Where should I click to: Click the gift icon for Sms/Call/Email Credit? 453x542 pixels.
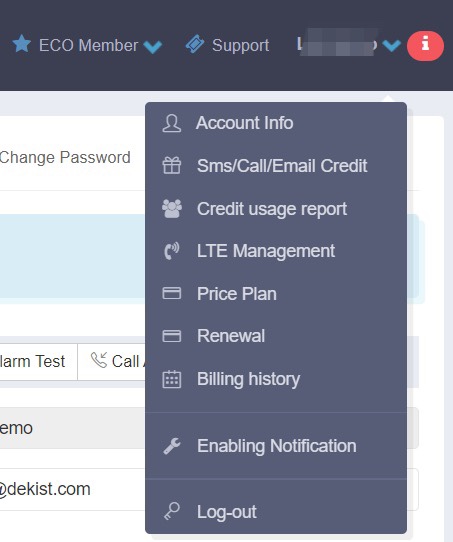click(x=172, y=165)
